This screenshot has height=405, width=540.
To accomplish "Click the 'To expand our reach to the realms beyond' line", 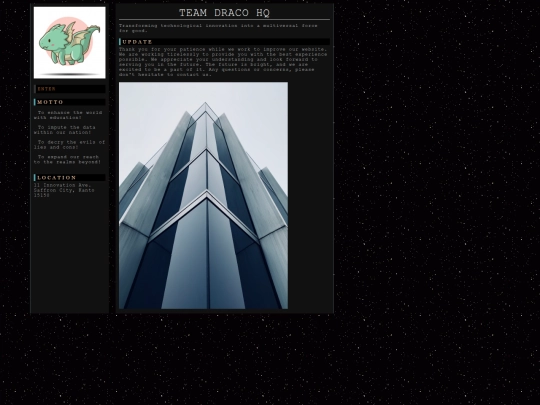I will coord(68,159).
